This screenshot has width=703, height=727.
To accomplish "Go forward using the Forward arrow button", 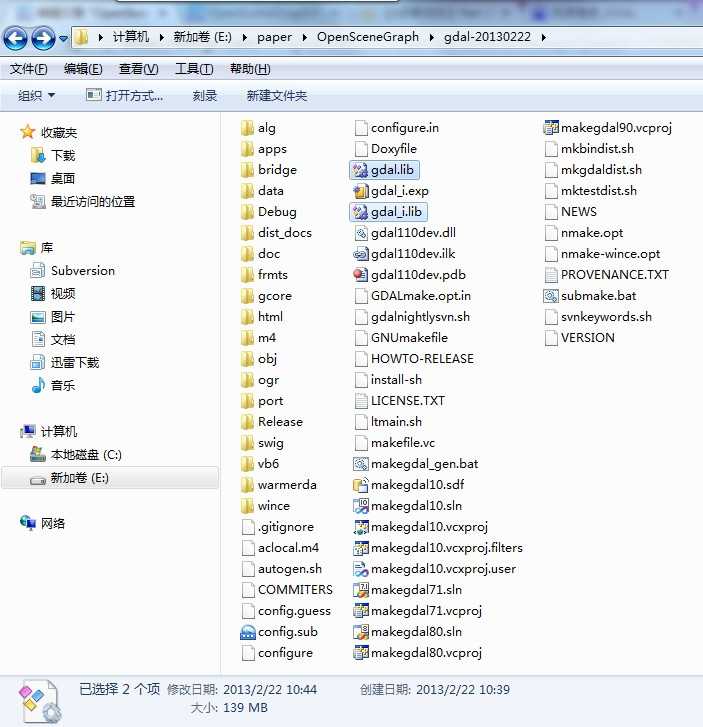I will tap(43, 38).
